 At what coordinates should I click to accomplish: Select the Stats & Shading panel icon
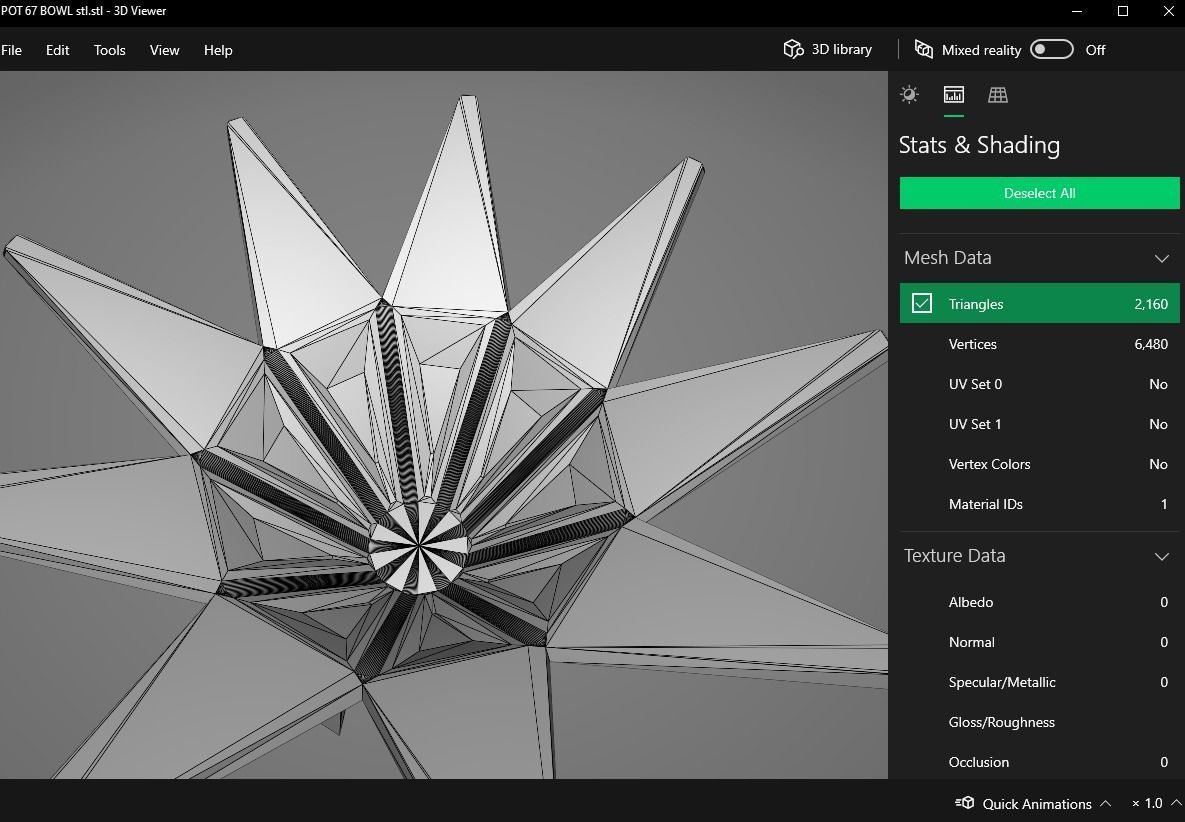coord(954,94)
